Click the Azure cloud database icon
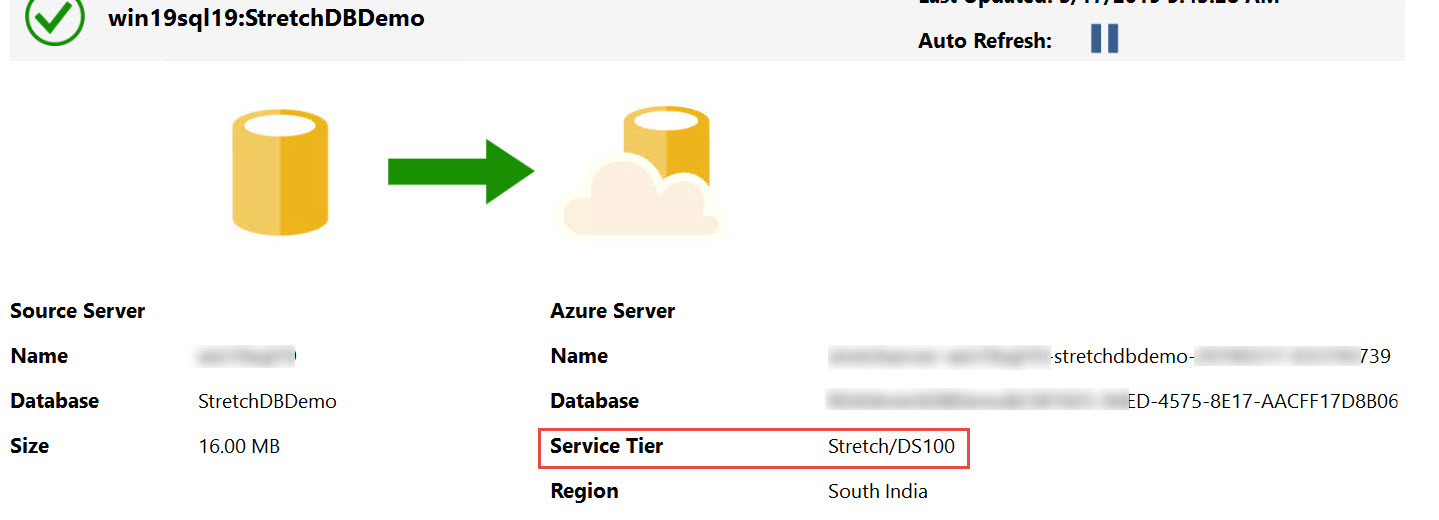The width and height of the screenshot is (1439, 520). (640, 172)
